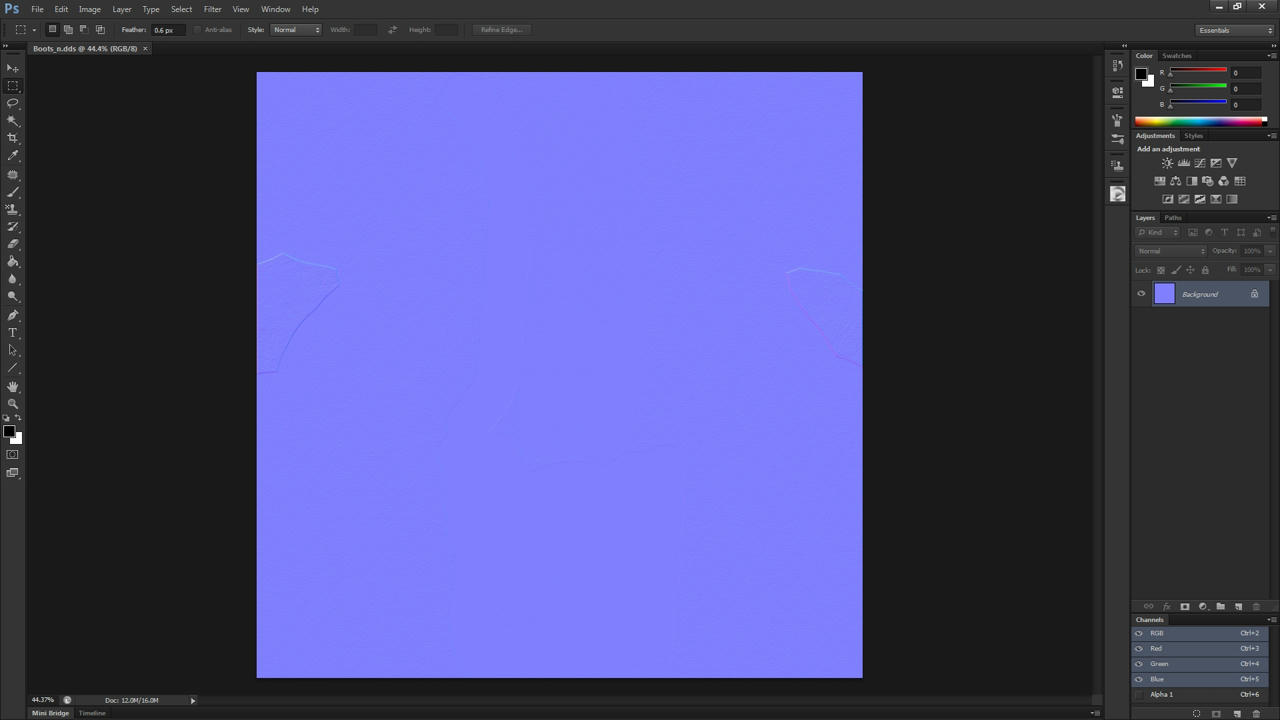Select the Lasso tool
This screenshot has height=720, width=1280.
click(x=13, y=103)
